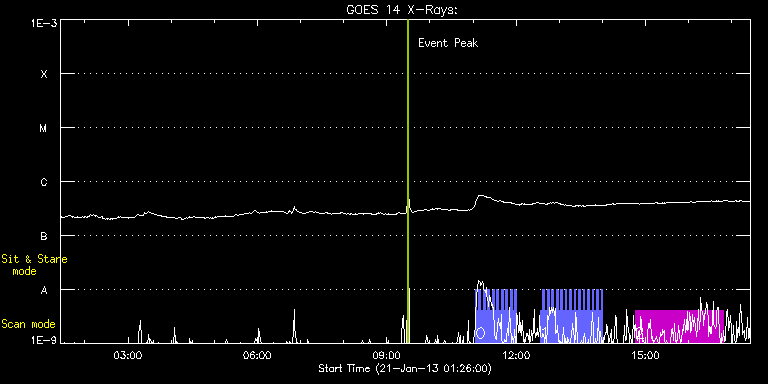
Task: Click the small white circle marker in blue block
Action: tap(480, 333)
